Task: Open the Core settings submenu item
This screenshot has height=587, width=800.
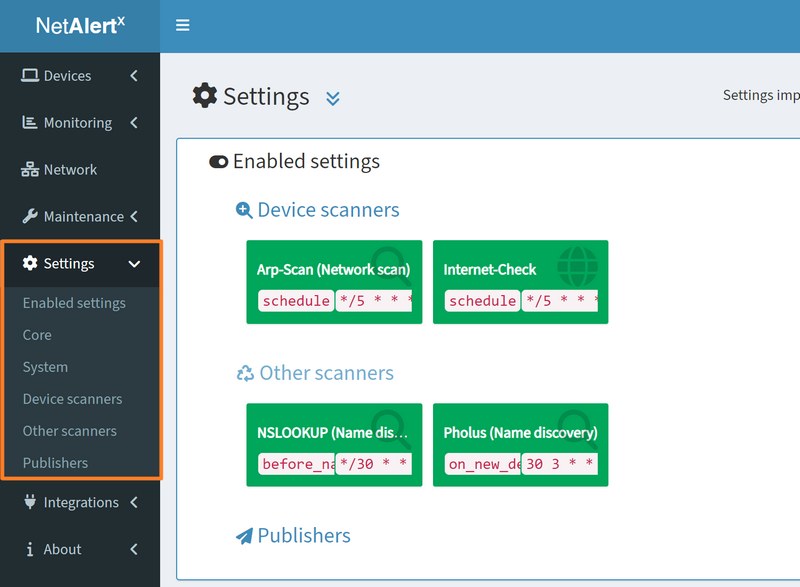Action: click(37, 335)
